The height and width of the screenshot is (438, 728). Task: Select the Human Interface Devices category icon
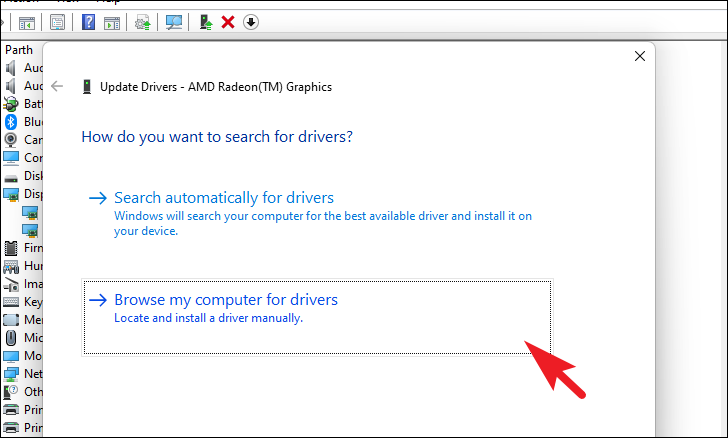tap(11, 266)
